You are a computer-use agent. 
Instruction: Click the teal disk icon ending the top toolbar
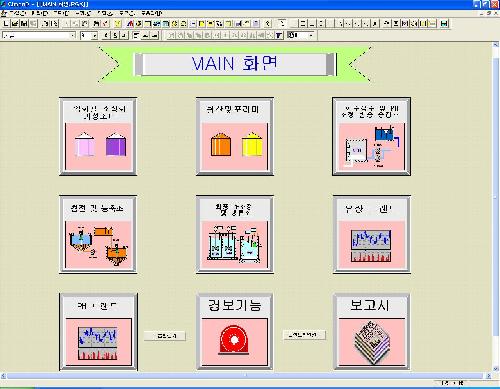(x=444, y=23)
